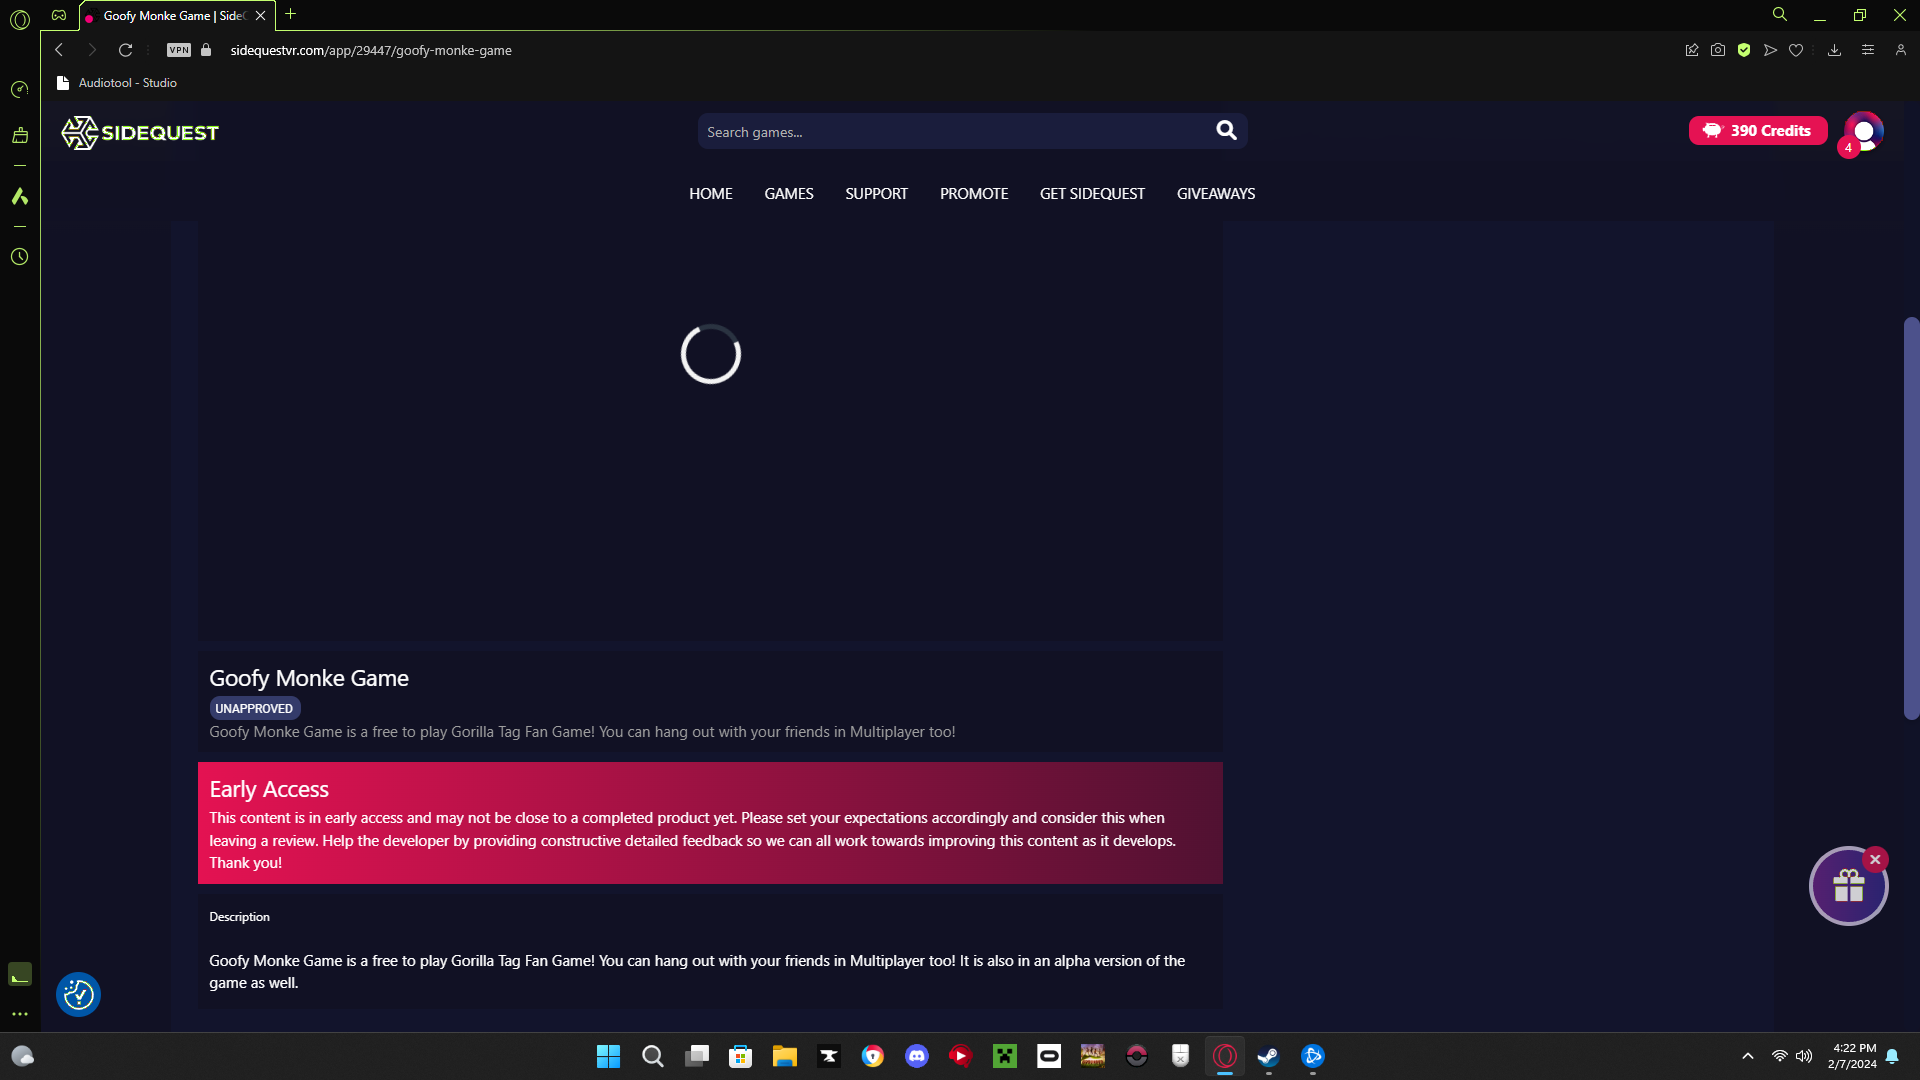Click the Search games input field

[x=950, y=131]
